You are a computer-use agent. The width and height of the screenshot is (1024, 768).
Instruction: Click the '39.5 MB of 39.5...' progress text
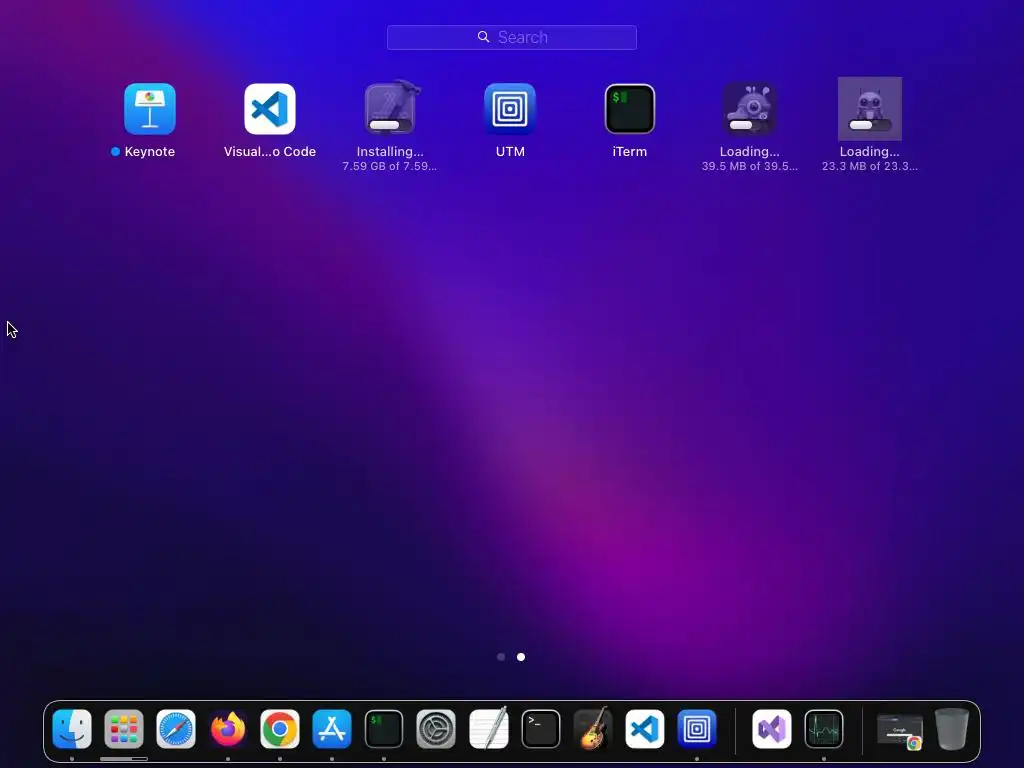pos(750,167)
